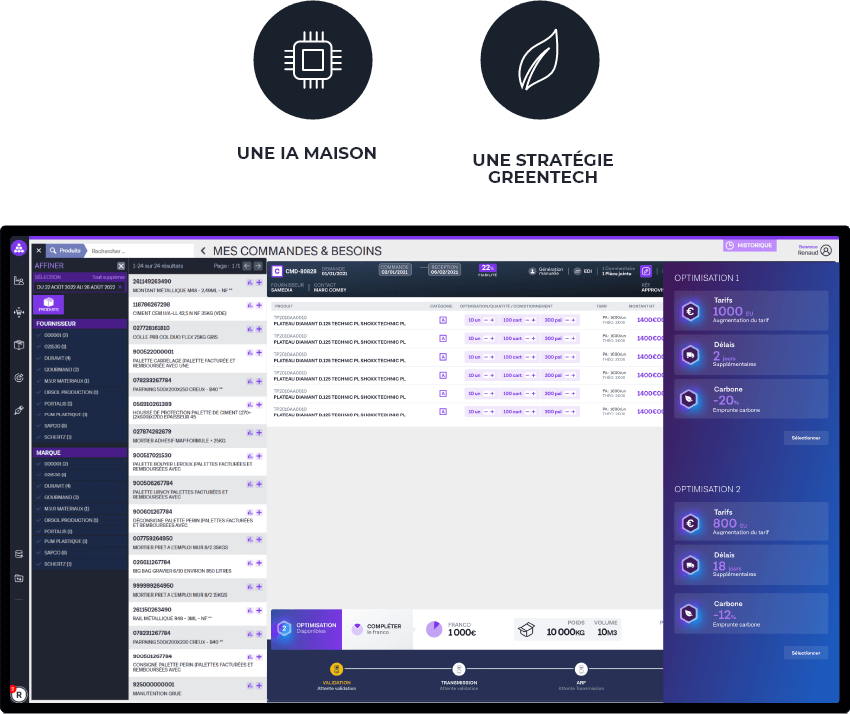Add MONTANT MÉTALLIQUE M48 with plus icon

point(259,283)
